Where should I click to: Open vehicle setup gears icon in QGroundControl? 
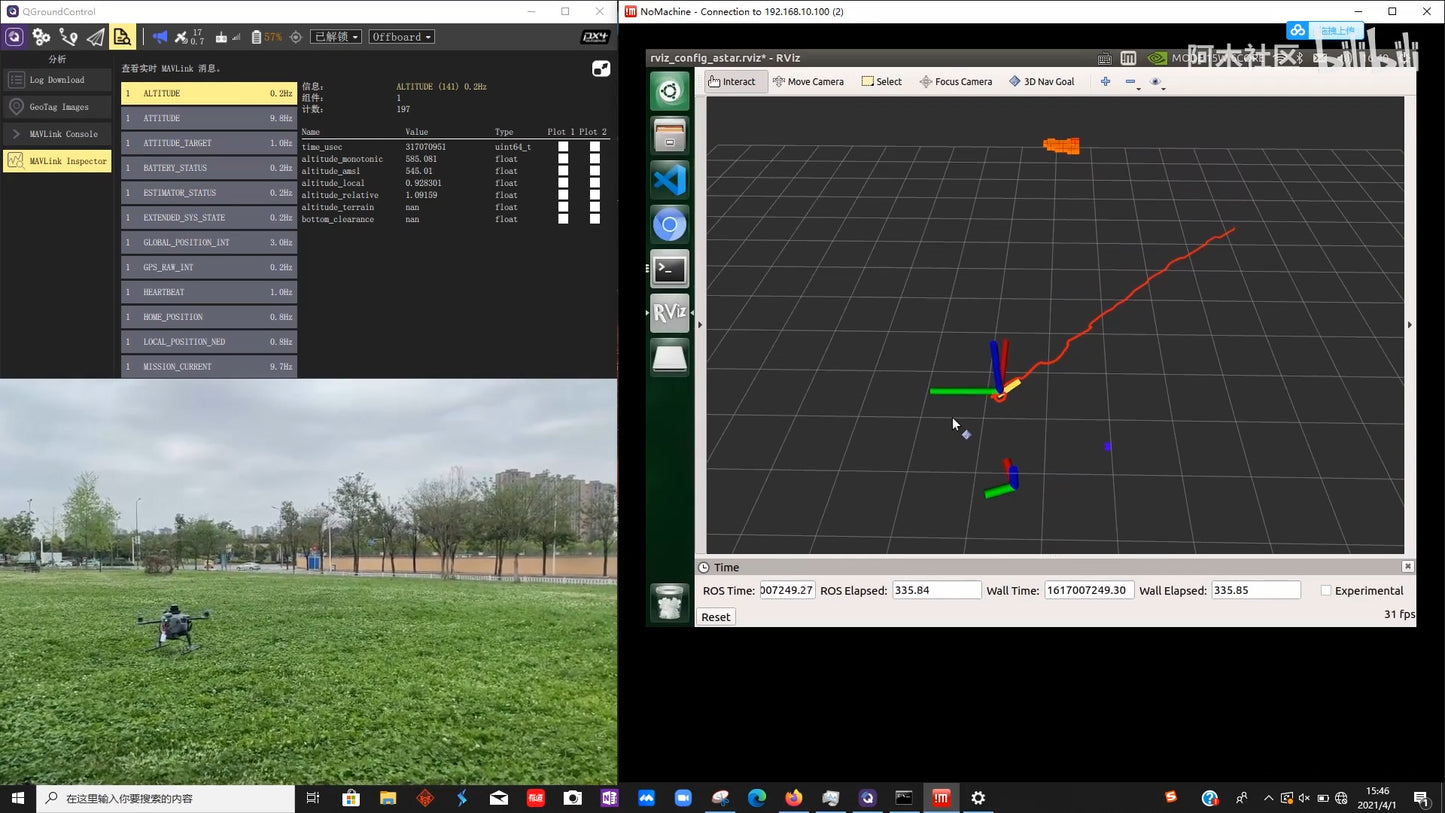click(41, 37)
